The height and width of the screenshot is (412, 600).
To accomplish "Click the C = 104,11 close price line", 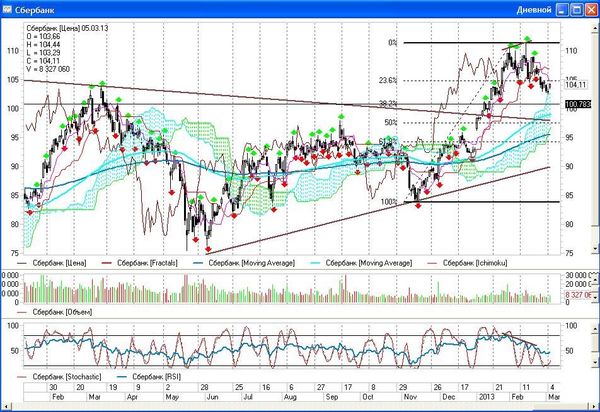I will [x=43, y=61].
